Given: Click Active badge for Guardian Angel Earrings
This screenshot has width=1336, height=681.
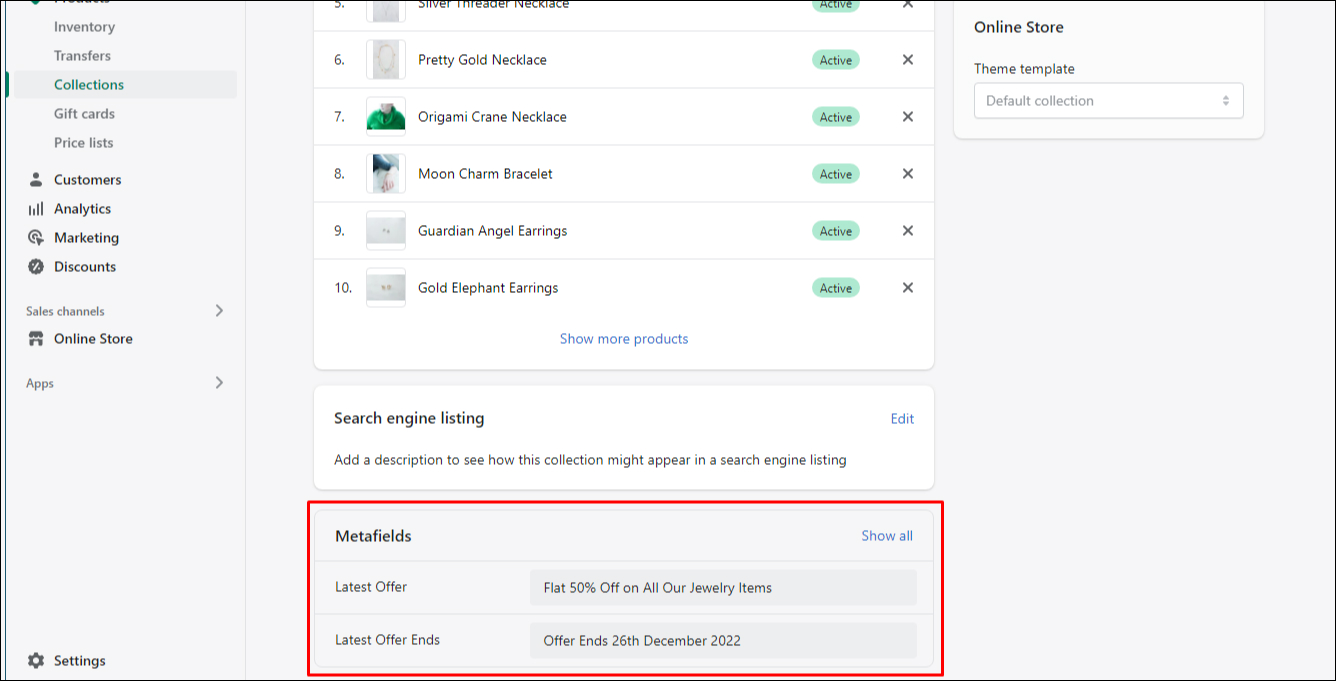Looking at the screenshot, I should (x=836, y=231).
